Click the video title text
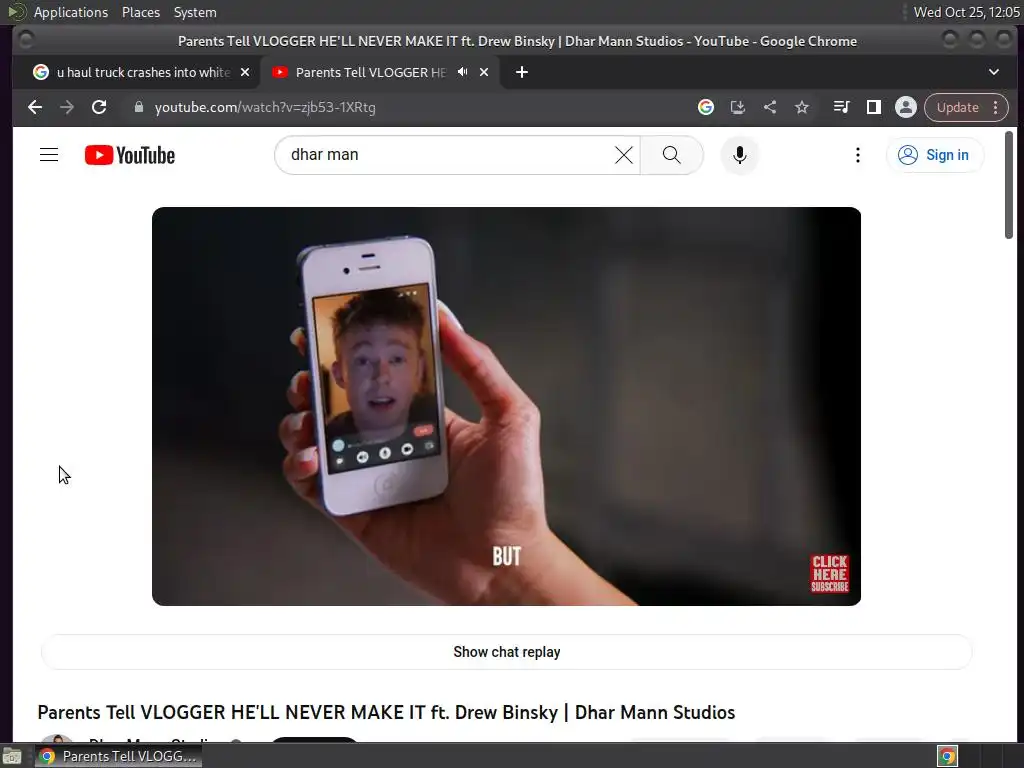Image resolution: width=1024 pixels, height=768 pixels. [x=386, y=712]
